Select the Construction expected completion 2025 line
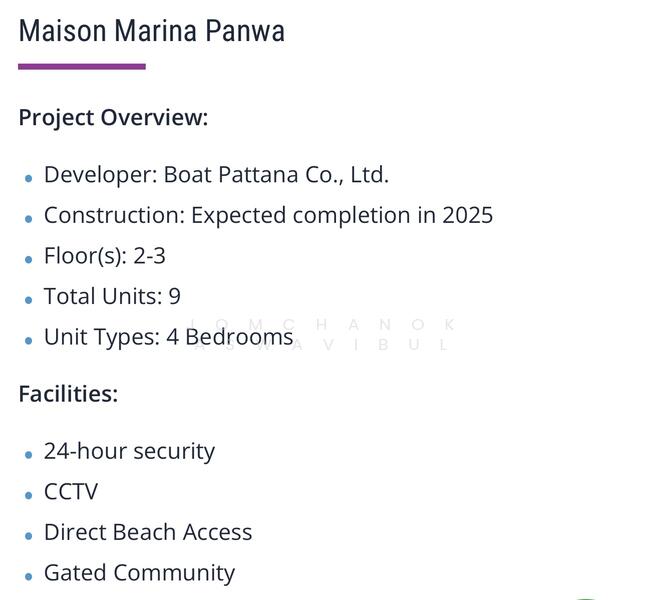The width and height of the screenshot is (661, 600). tap(268, 216)
